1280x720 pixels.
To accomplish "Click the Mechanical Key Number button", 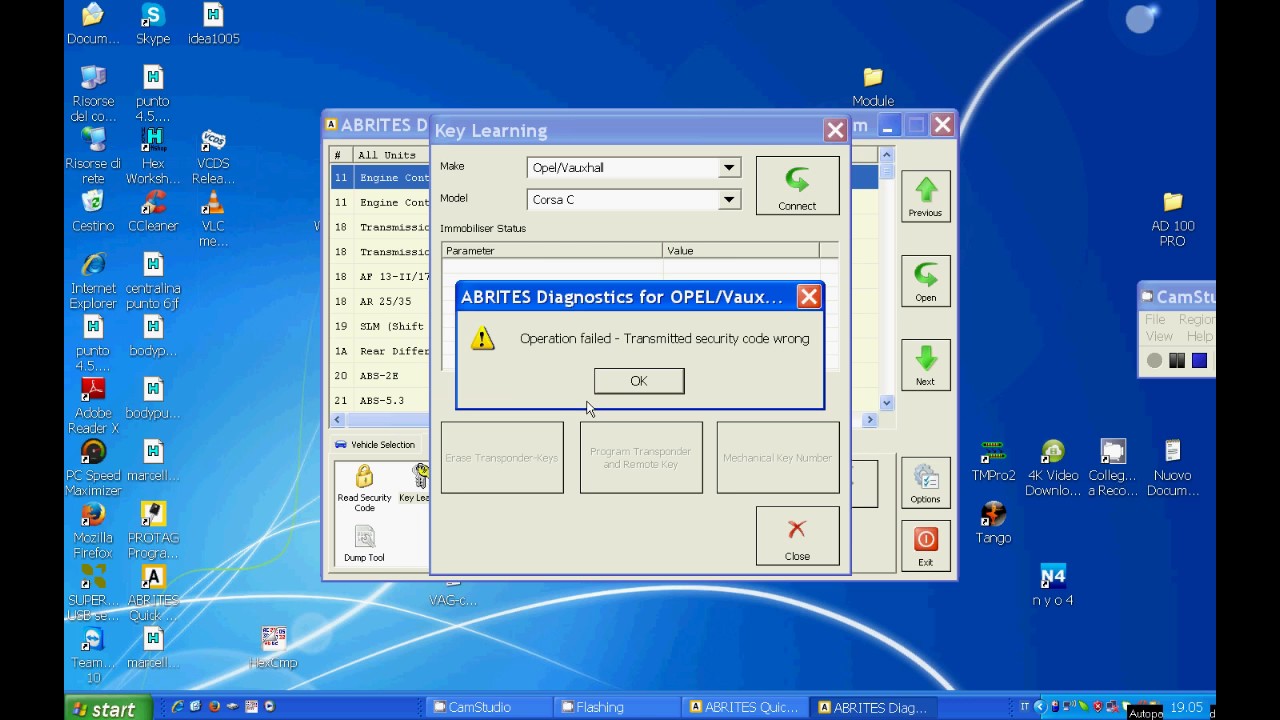I will click(778, 458).
